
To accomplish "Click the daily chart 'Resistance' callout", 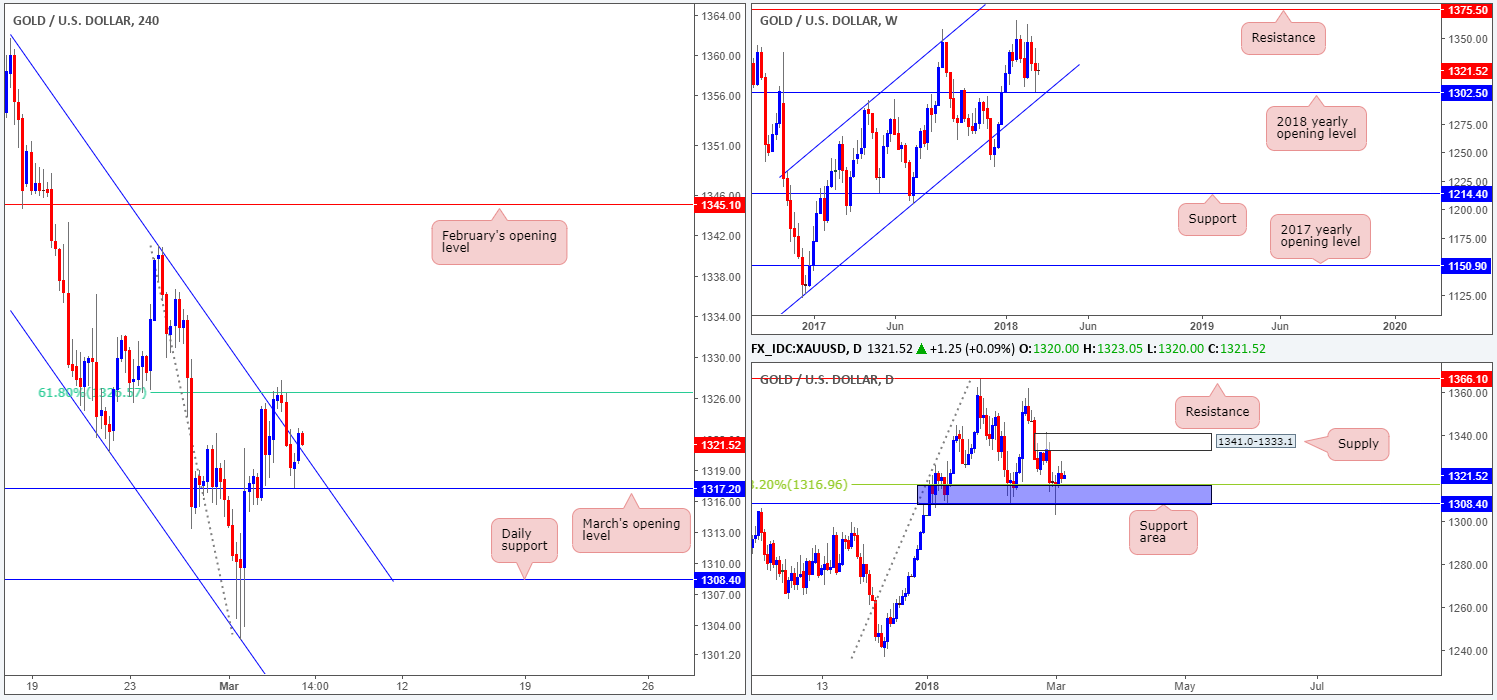I will (1218, 411).
